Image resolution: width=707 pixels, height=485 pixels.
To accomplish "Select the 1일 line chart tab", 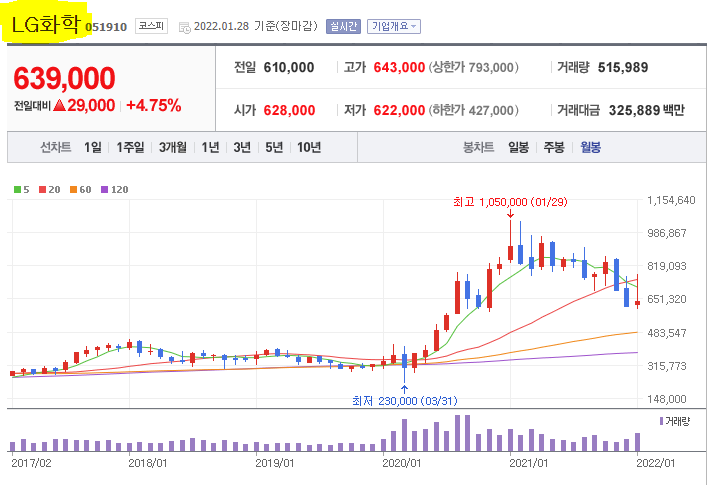I will coord(93,147).
